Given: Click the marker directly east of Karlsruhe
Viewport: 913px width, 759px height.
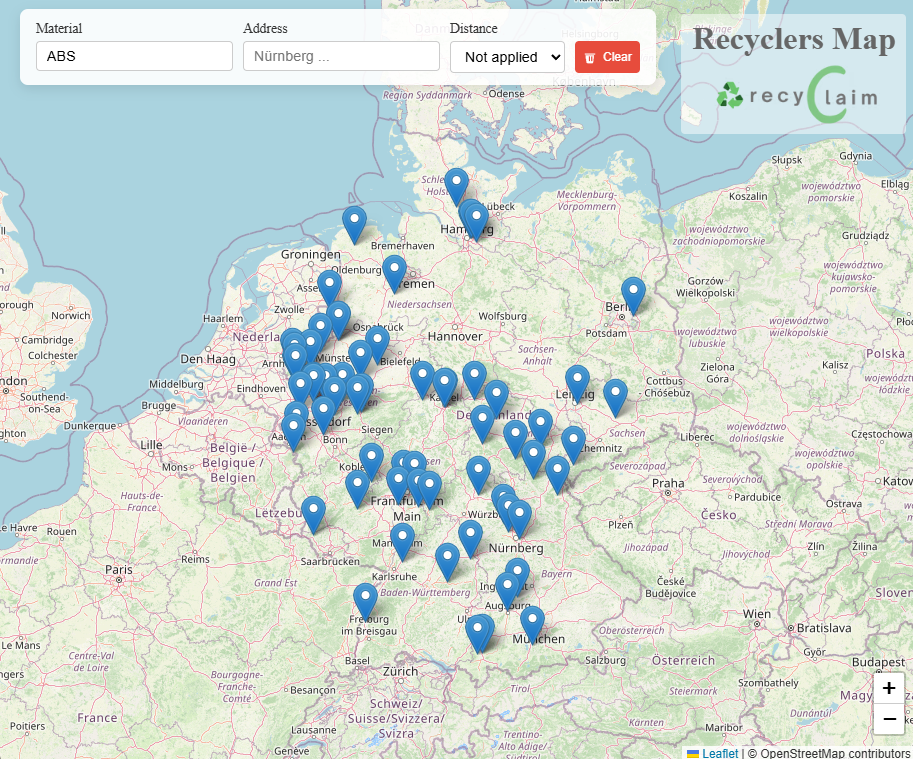Looking at the screenshot, I should [447, 562].
